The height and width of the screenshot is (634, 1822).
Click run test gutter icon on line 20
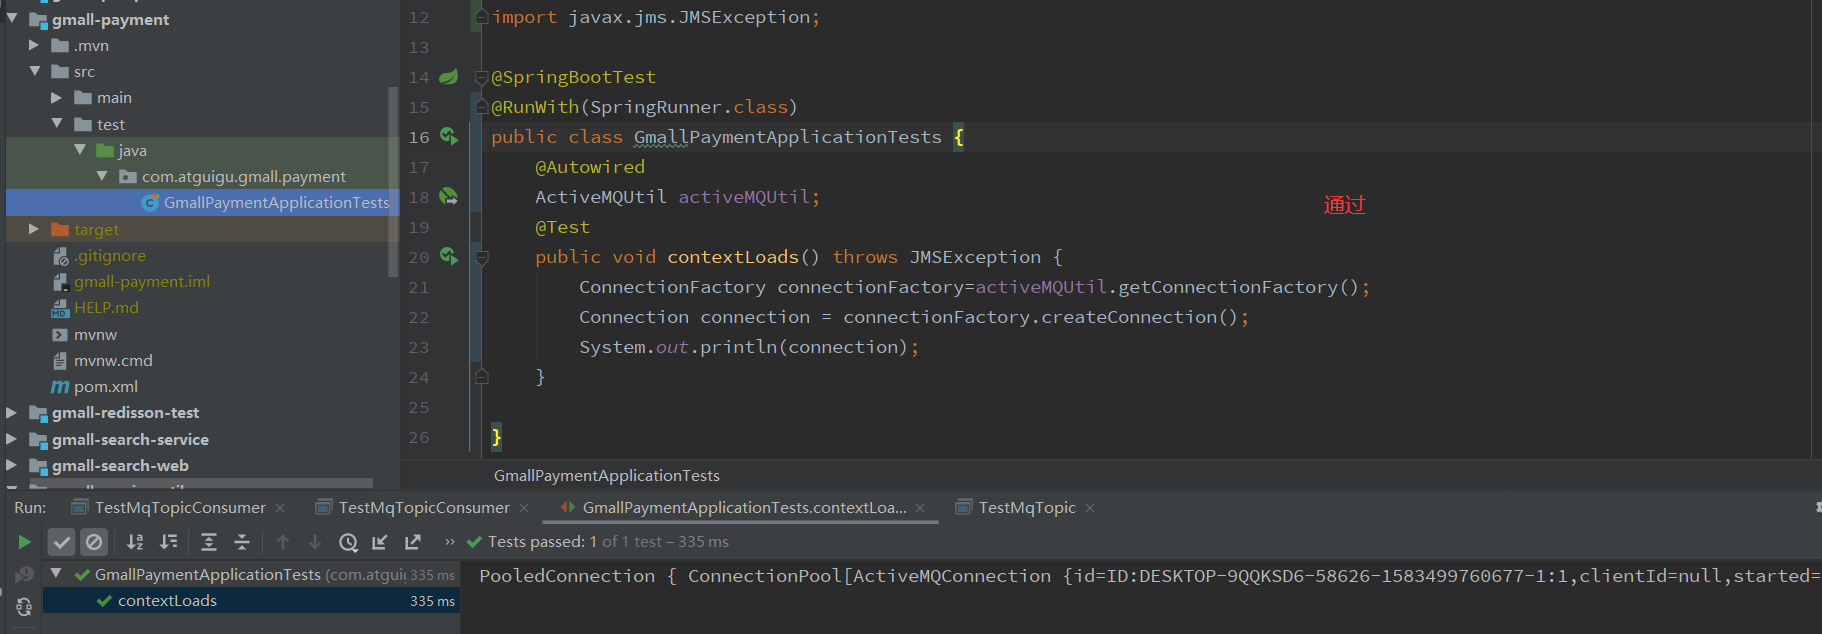pyautogui.click(x=449, y=257)
